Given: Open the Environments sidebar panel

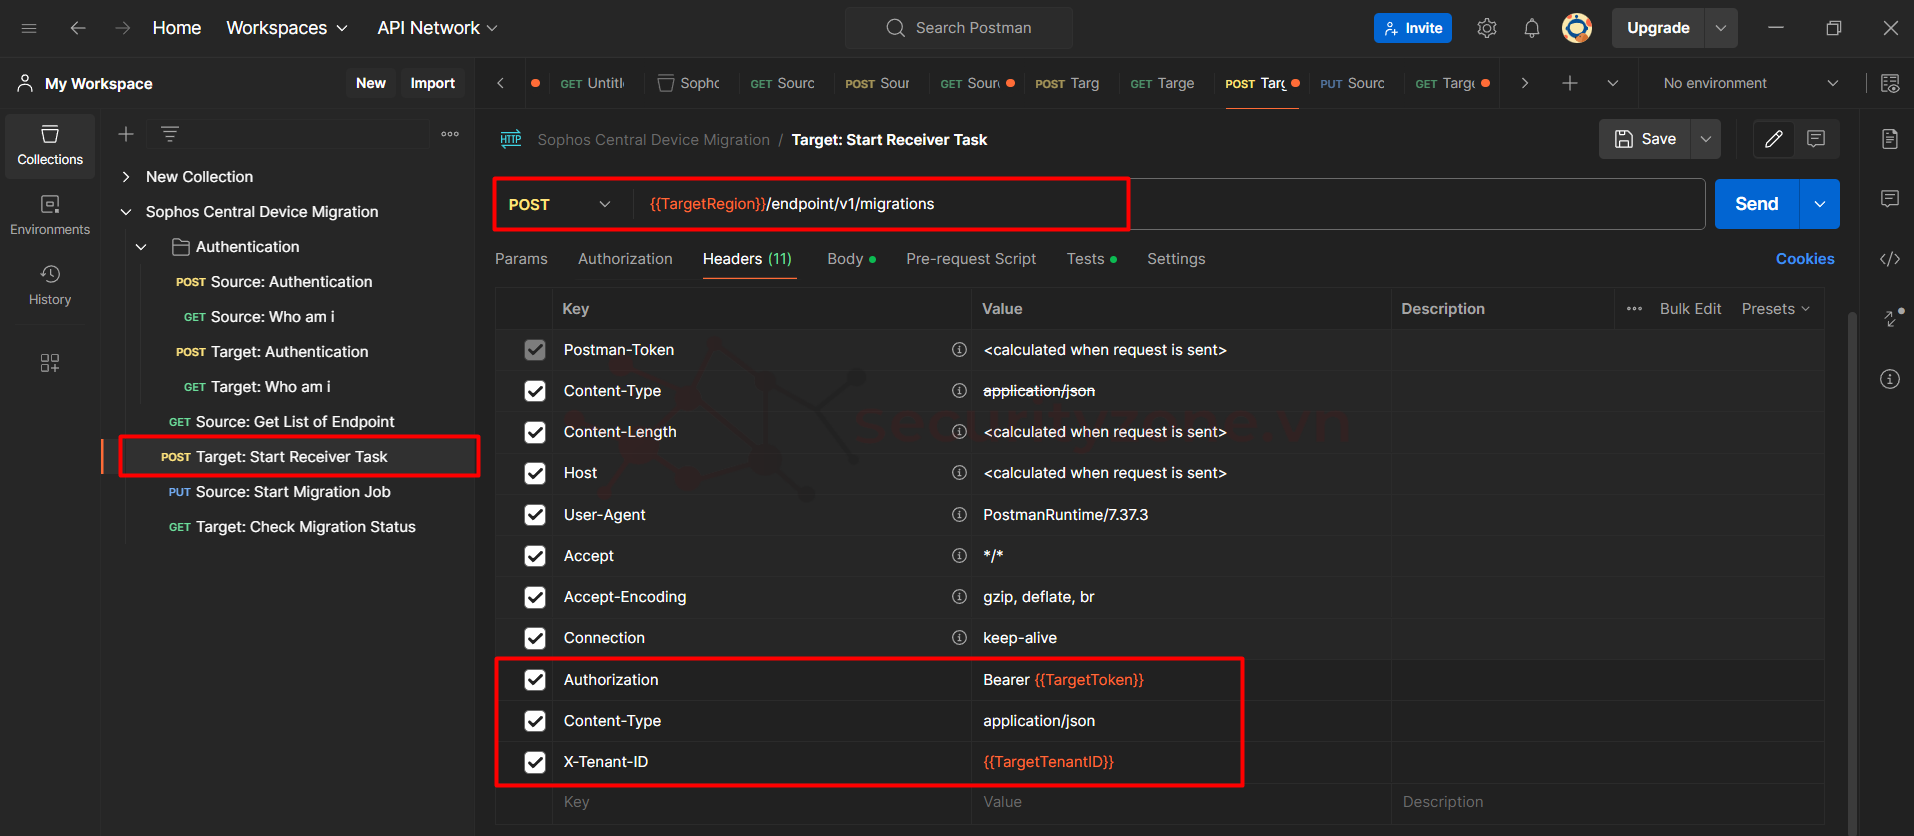Looking at the screenshot, I should point(50,216).
